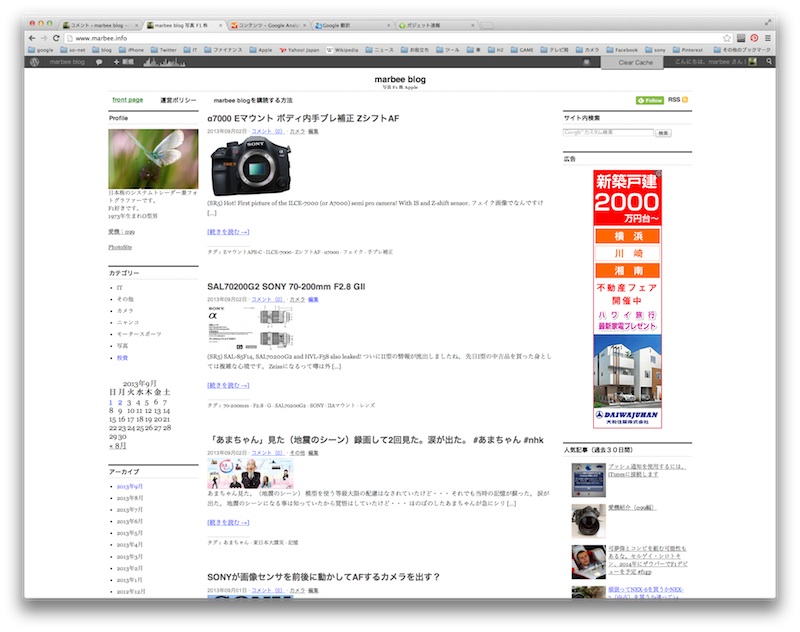
Task: Open the Pinterest bookmark
Action: pyautogui.click(x=688, y=48)
